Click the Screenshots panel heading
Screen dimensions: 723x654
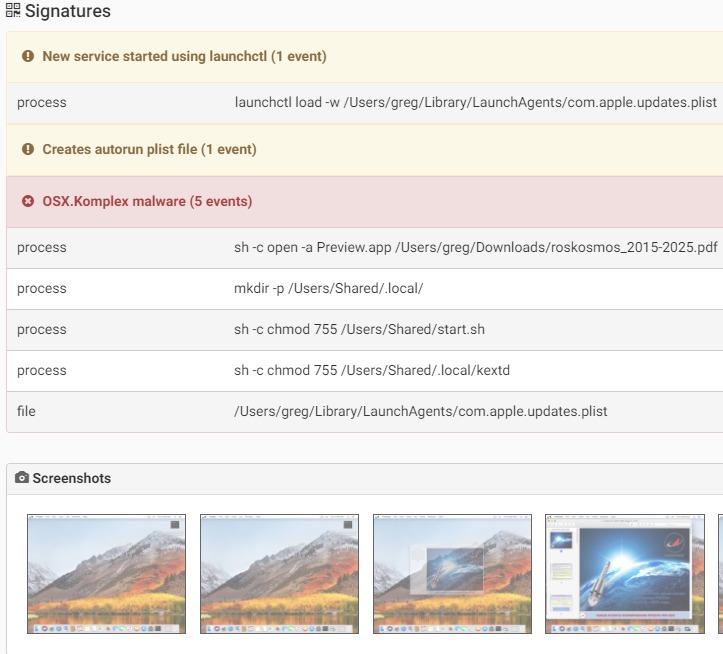[71, 478]
